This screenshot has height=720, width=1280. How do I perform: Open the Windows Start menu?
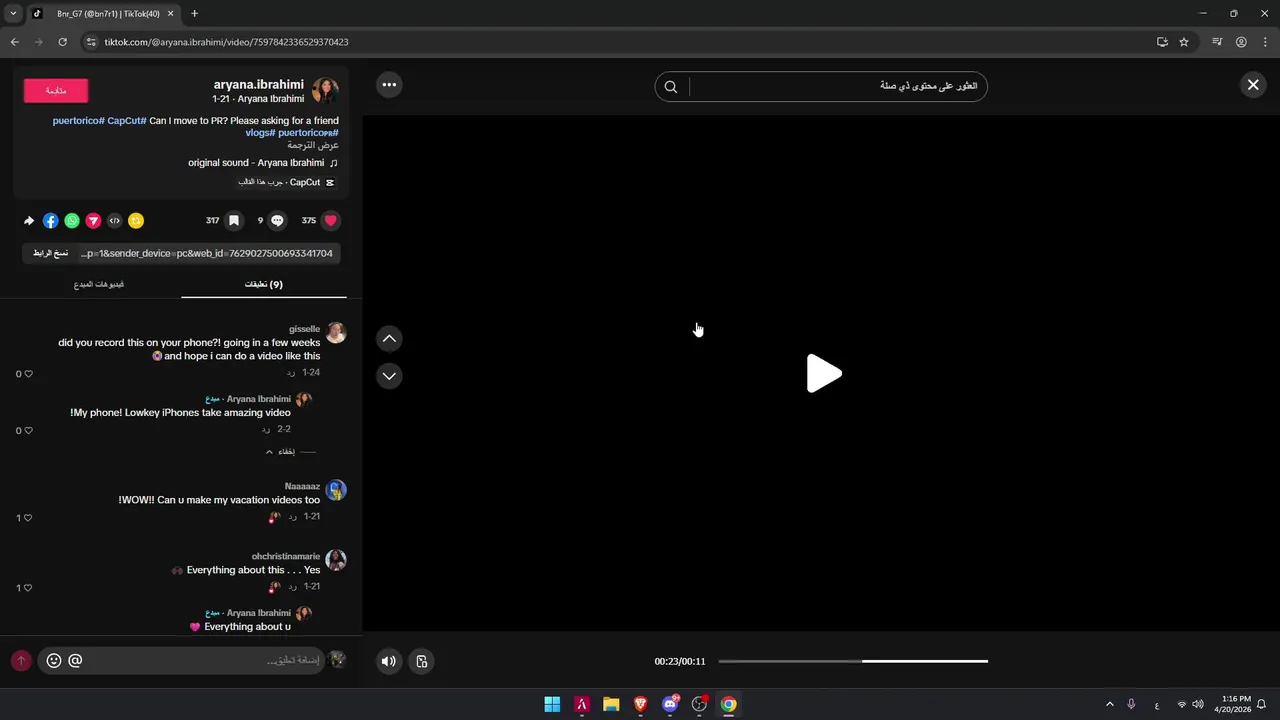click(x=552, y=704)
